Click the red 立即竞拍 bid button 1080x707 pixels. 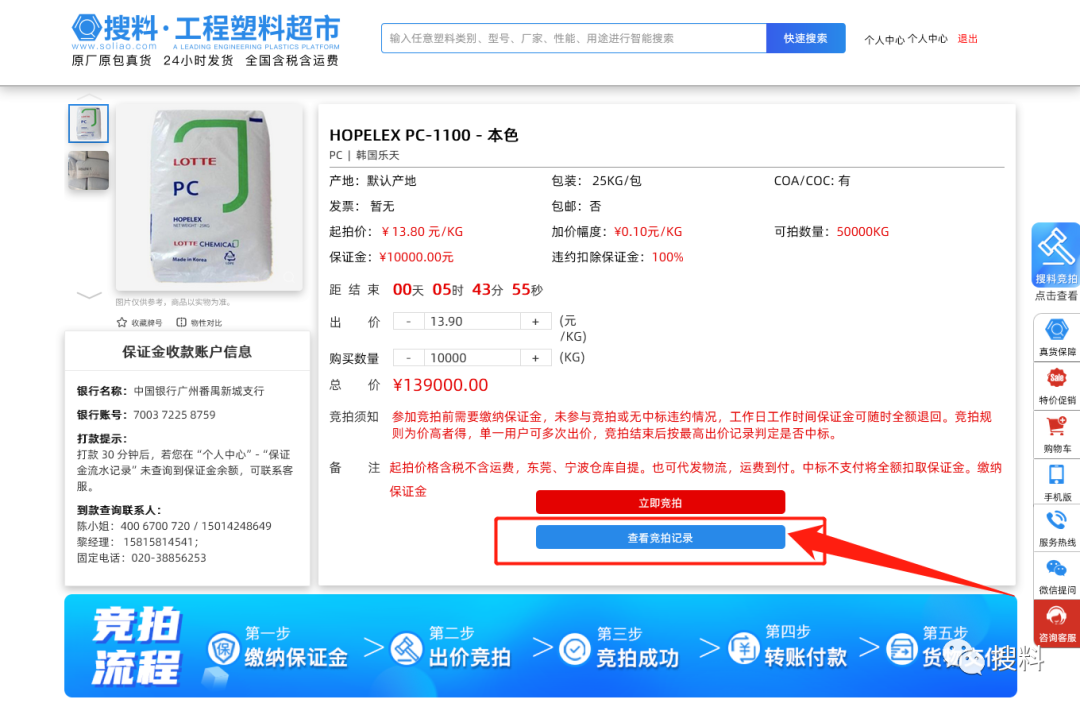coord(660,502)
